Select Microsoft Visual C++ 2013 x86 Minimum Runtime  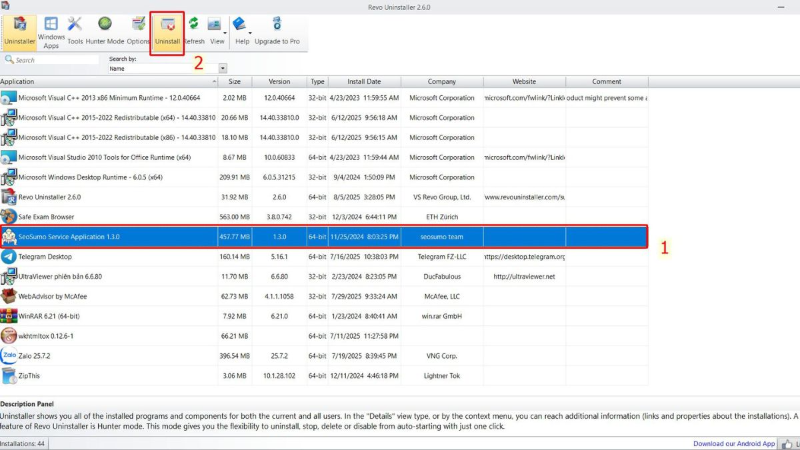[324, 98]
